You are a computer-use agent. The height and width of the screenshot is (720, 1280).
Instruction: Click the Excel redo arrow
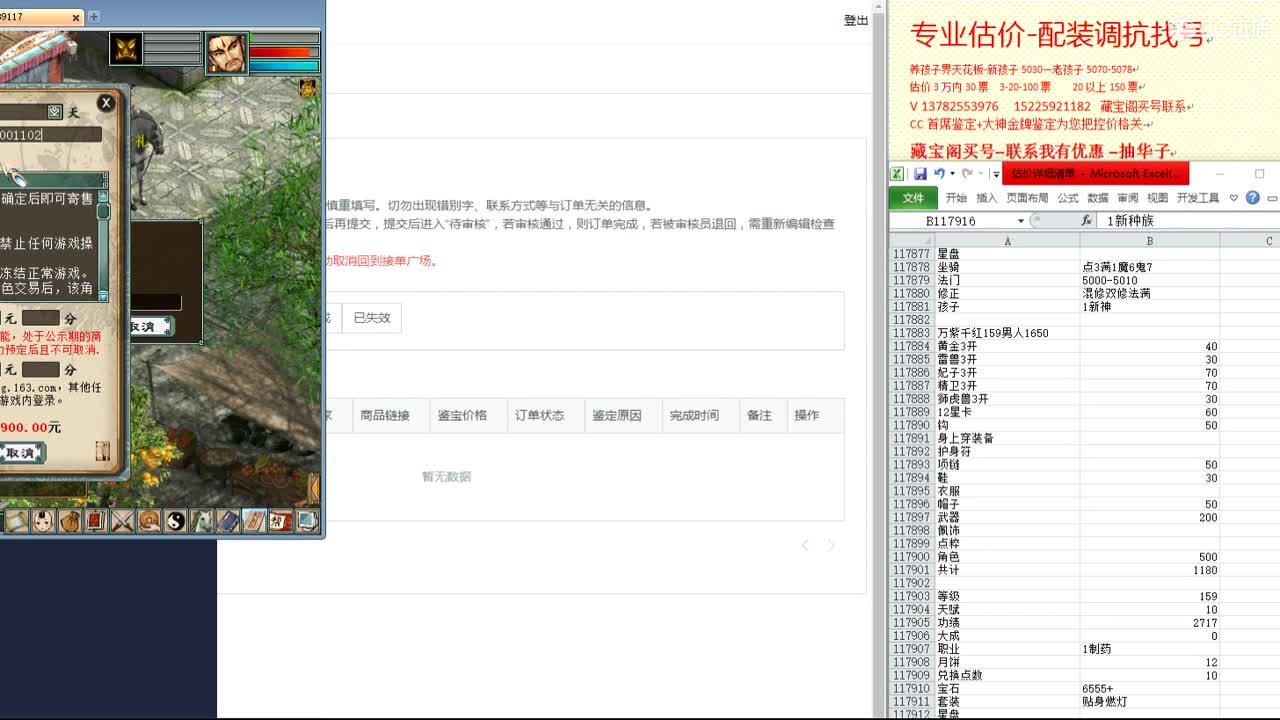967,174
